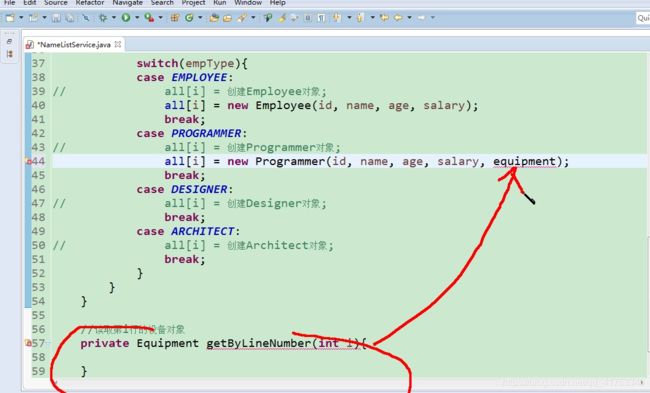650x393 pixels.
Task: Toggle Block Selection mode icon
Action: (308, 18)
